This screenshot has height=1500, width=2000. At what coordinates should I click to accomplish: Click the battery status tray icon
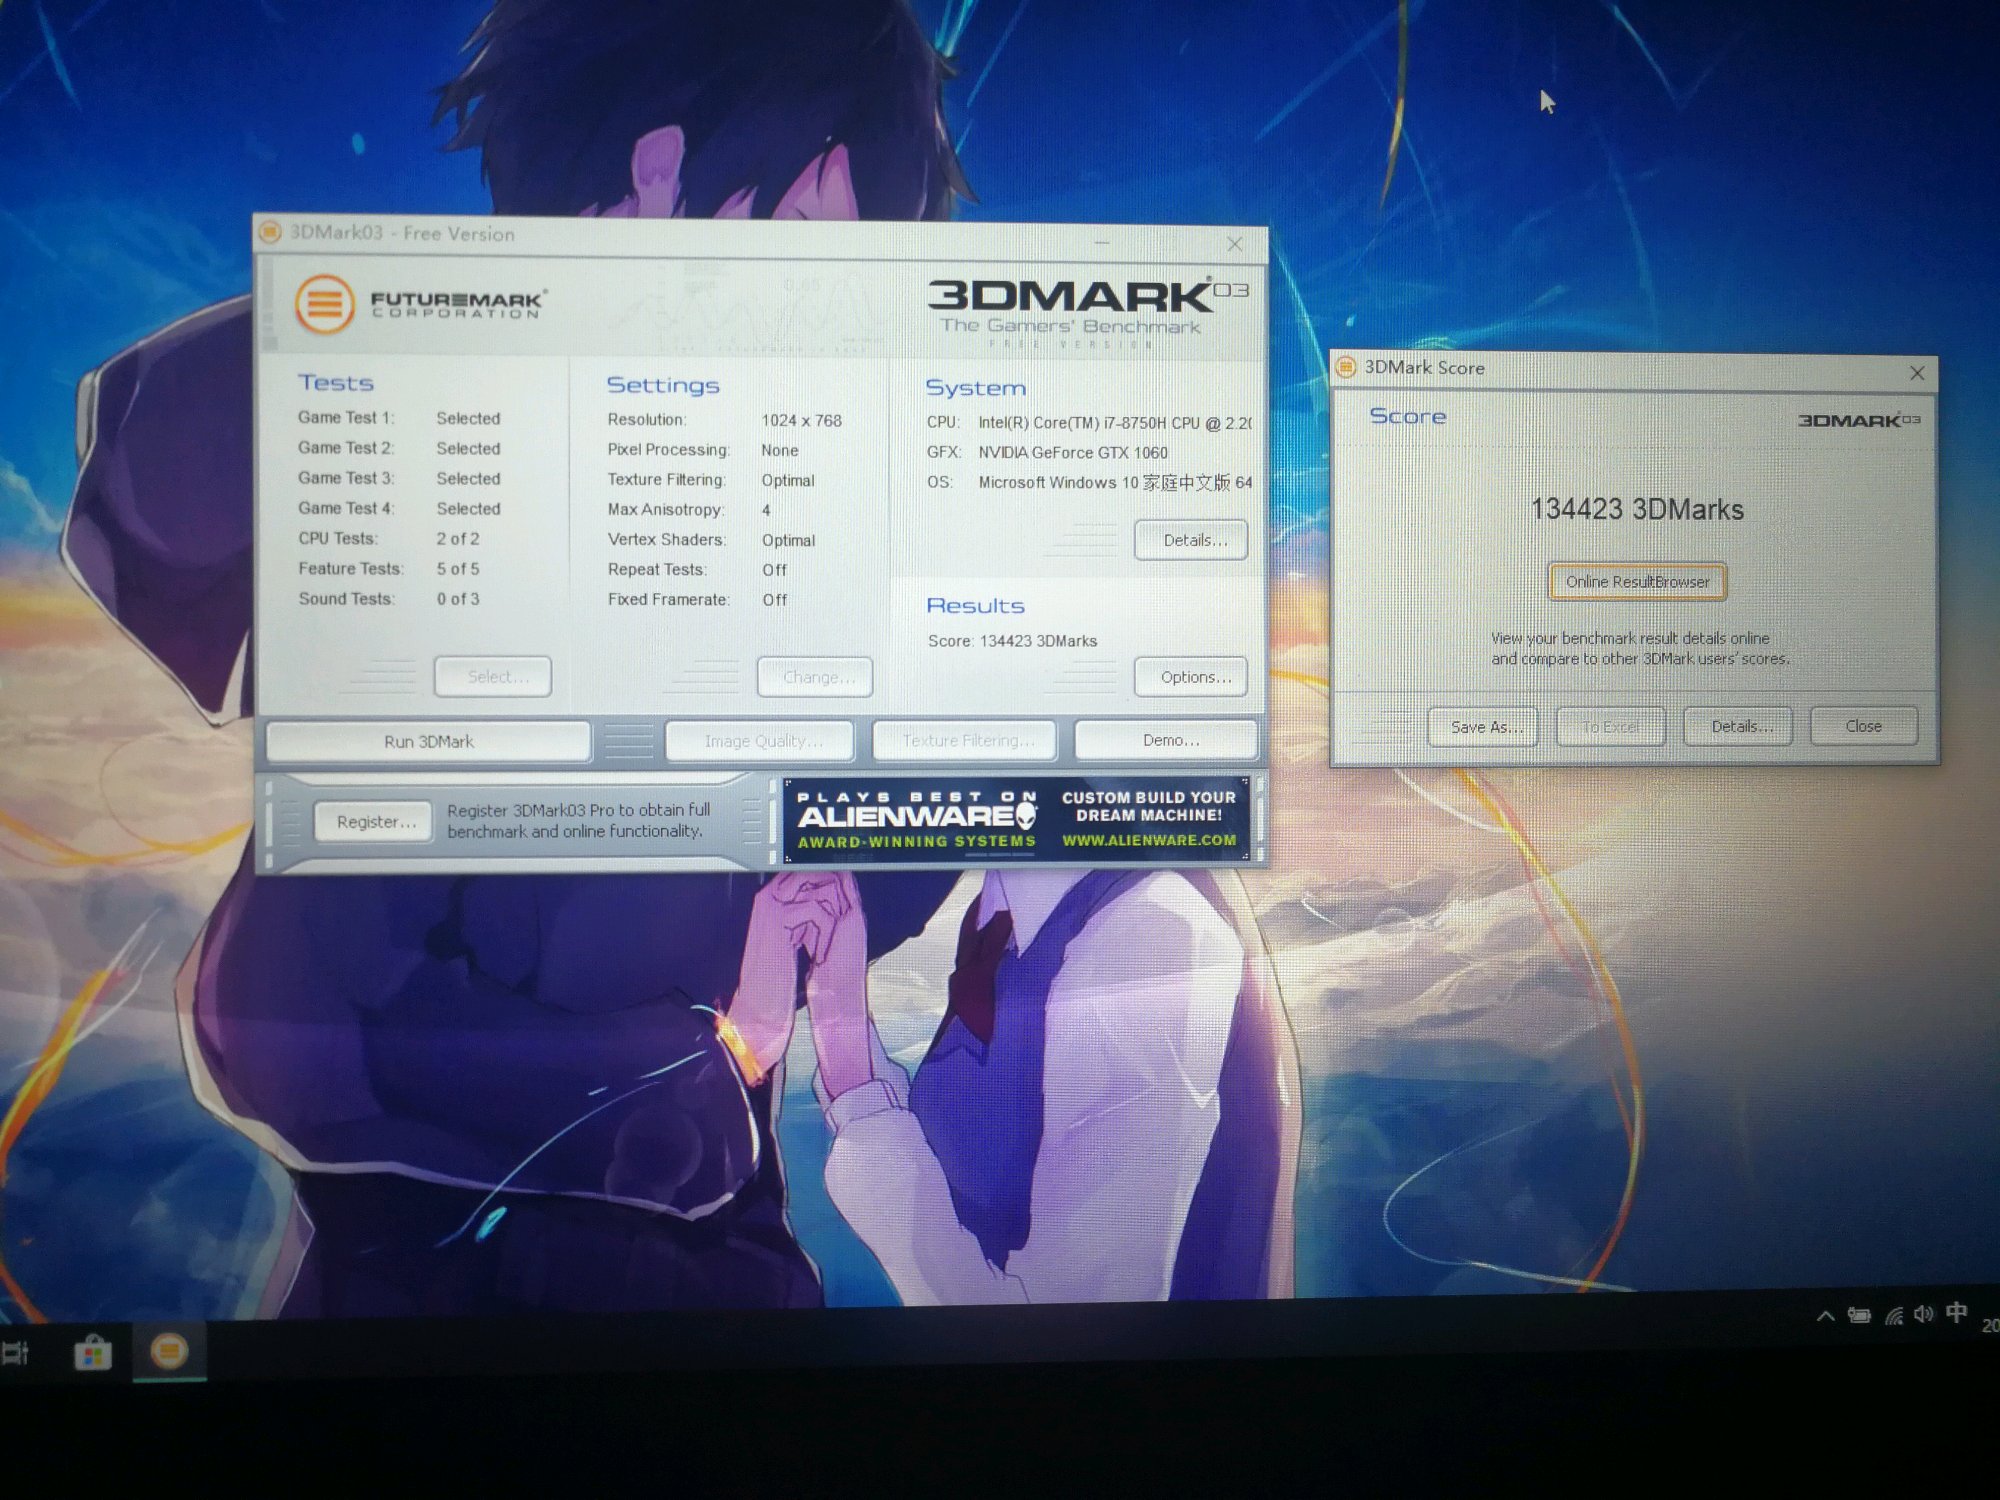(x=1859, y=1315)
